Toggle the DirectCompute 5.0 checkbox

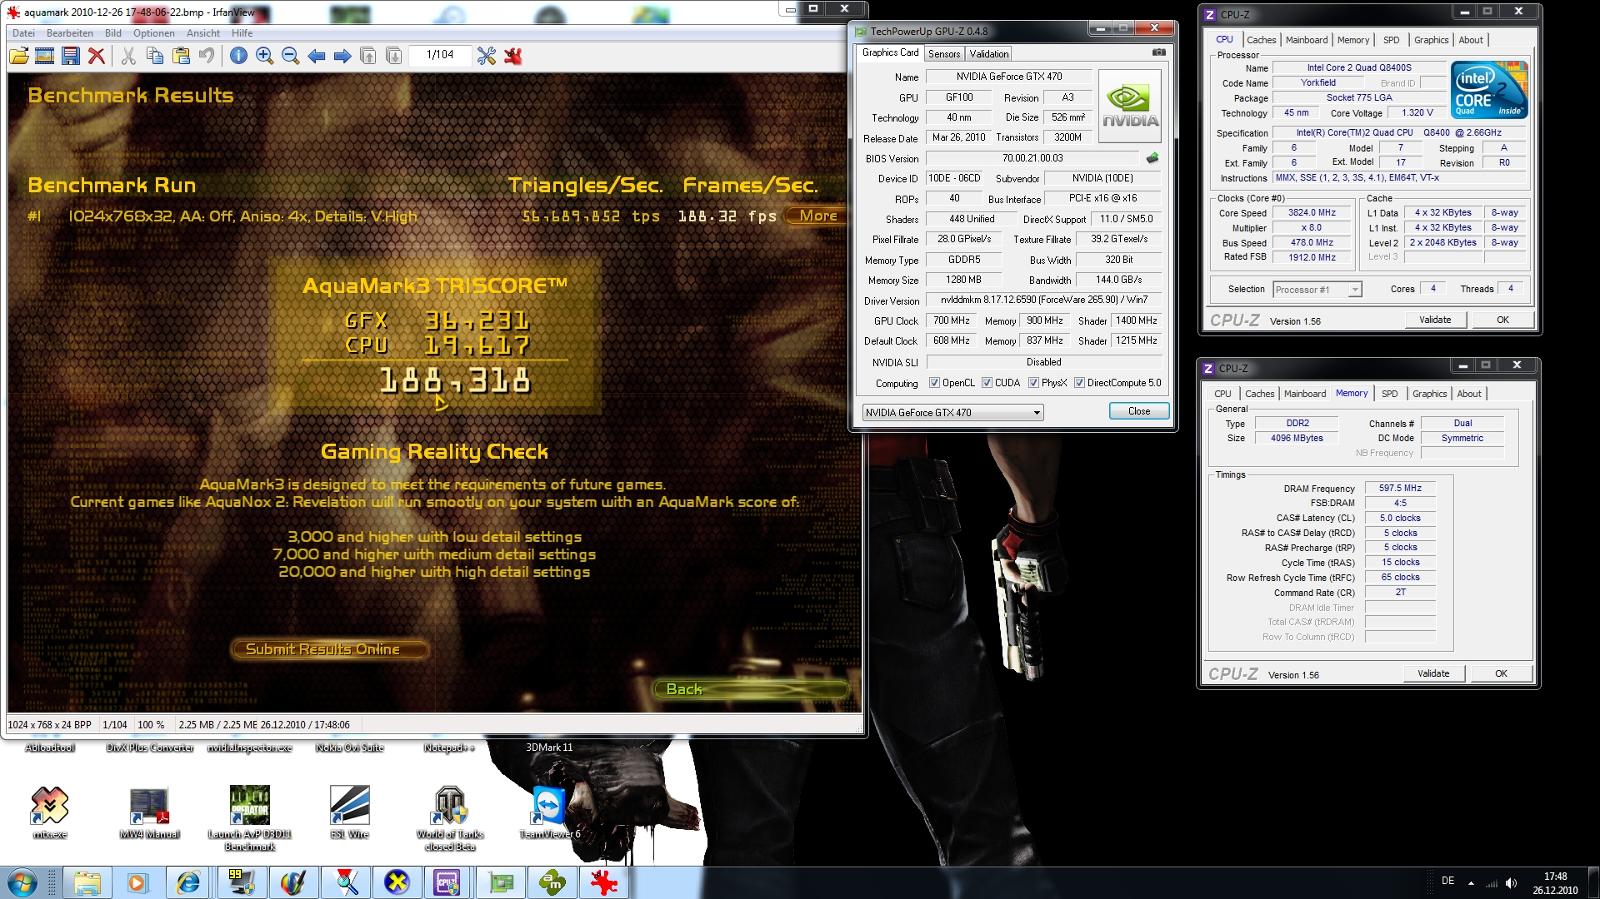pos(1079,383)
